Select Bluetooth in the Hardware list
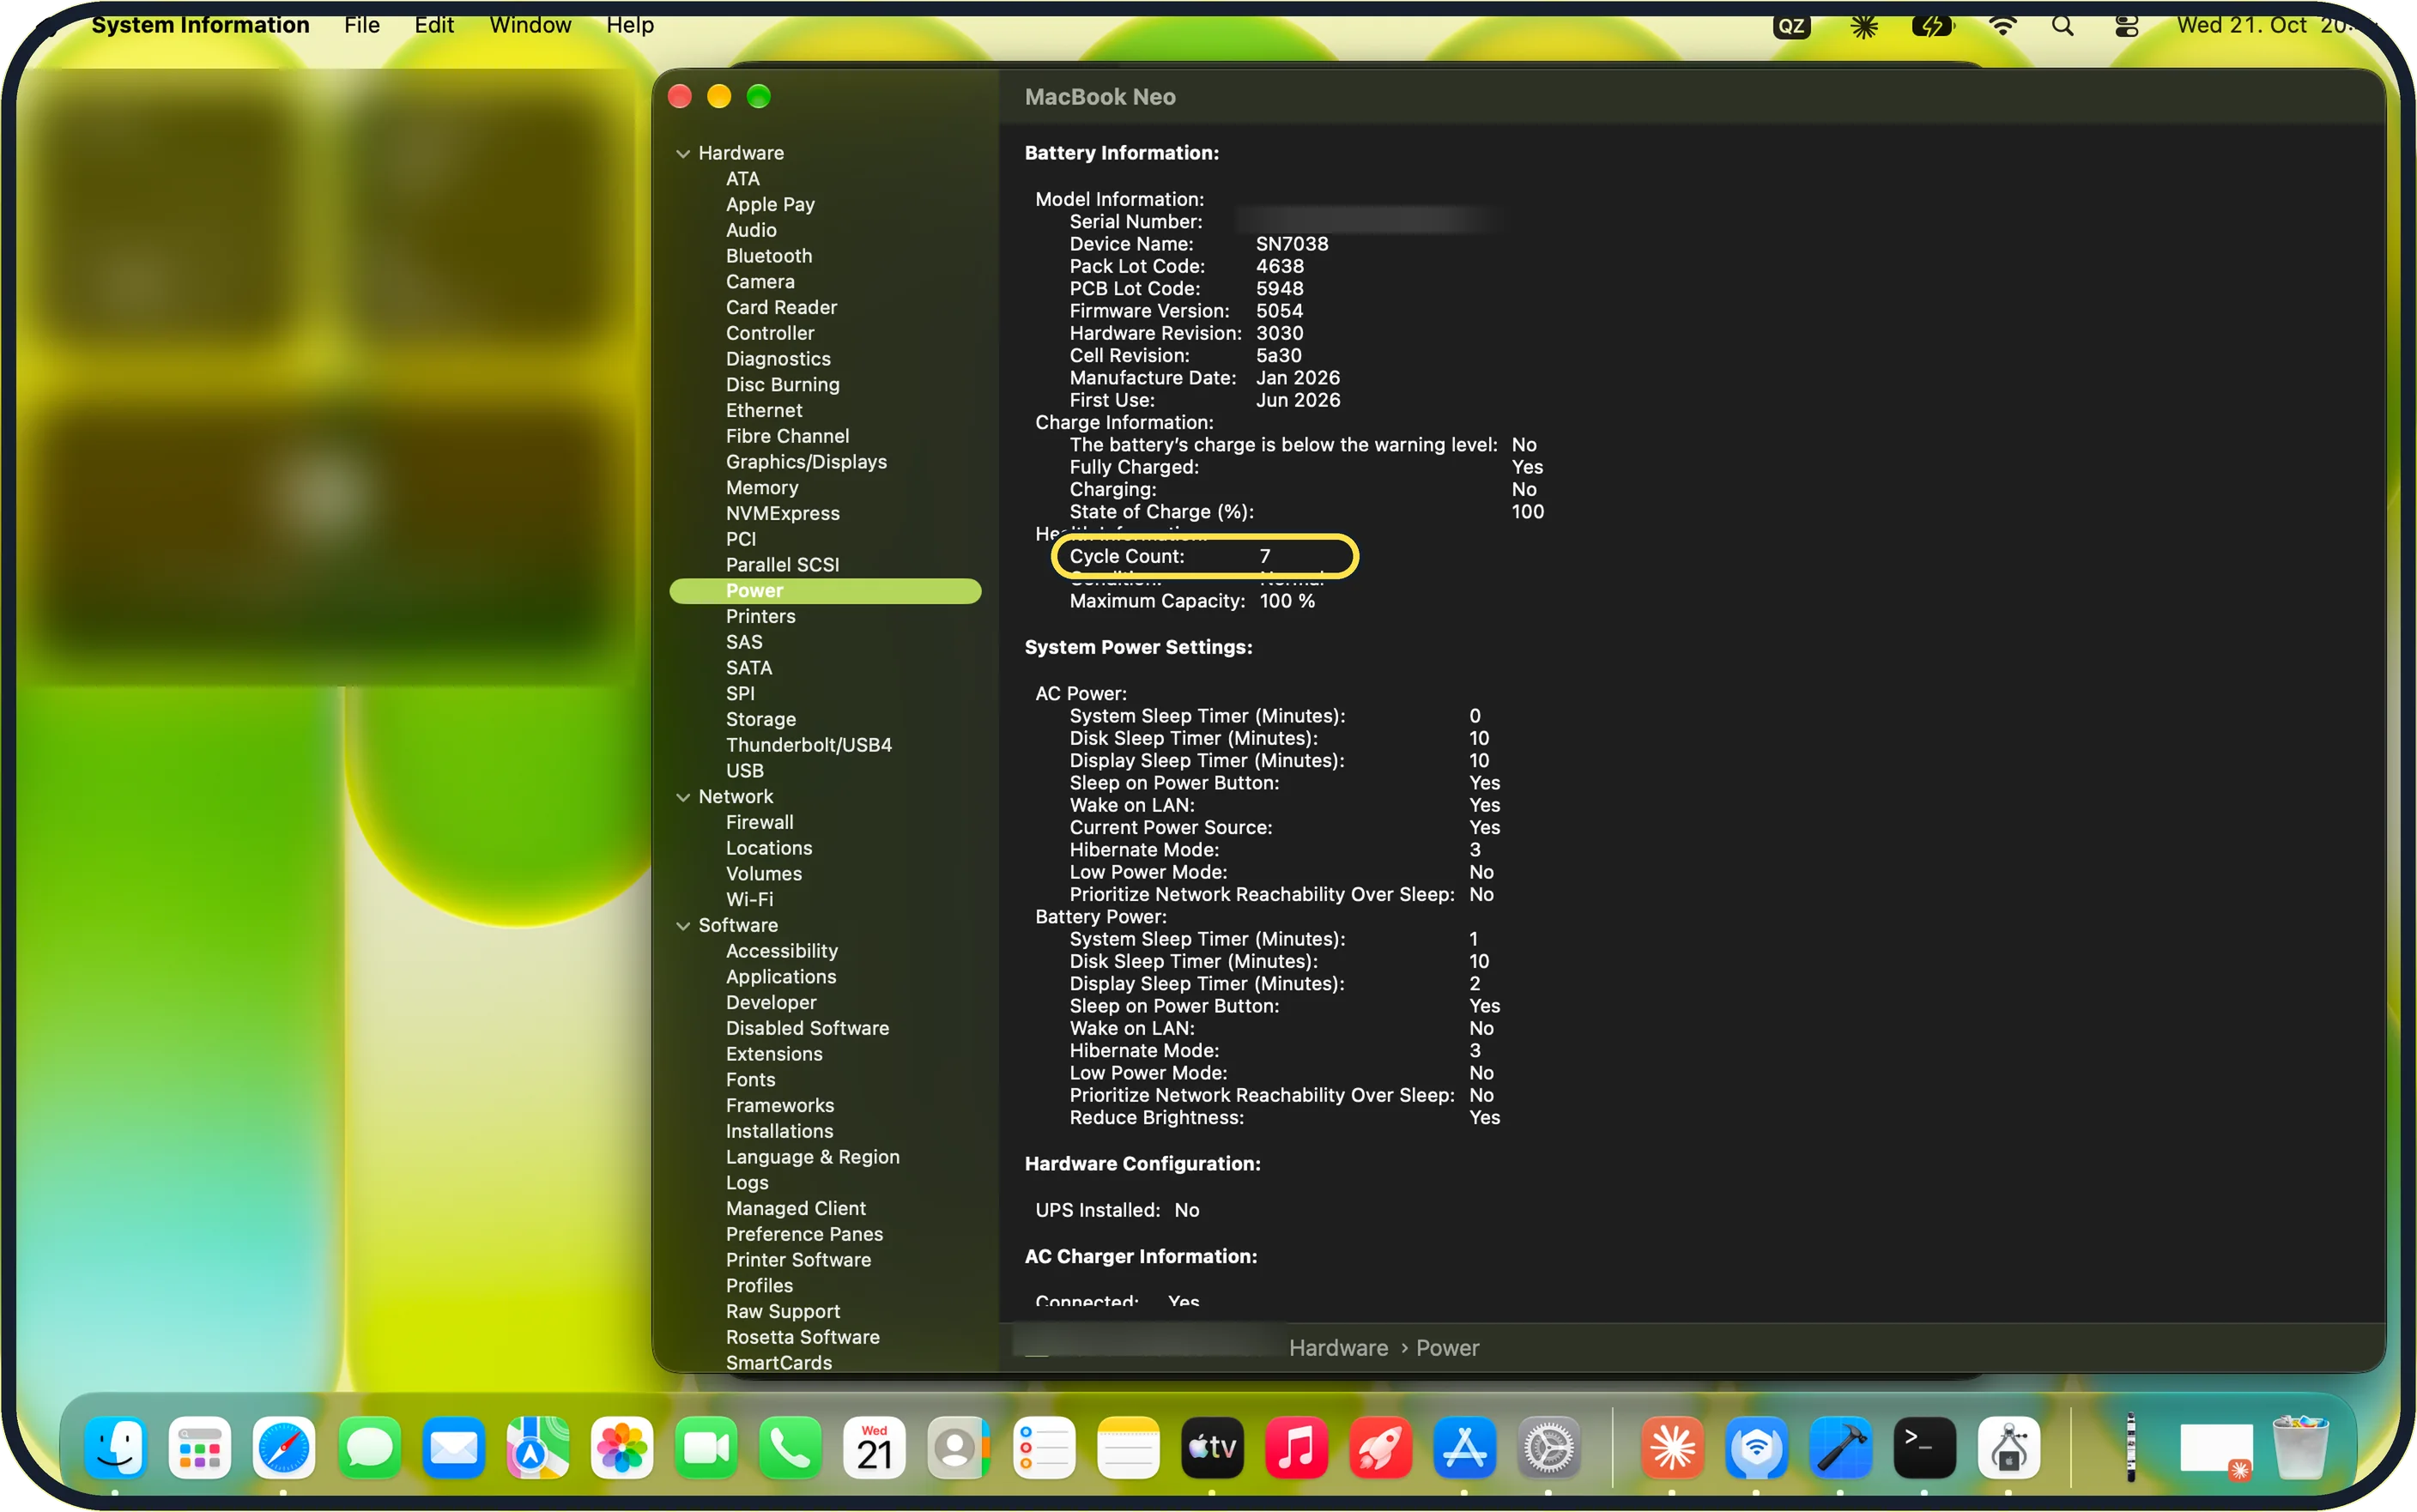Viewport: 2417px width, 1512px height. [x=768, y=256]
